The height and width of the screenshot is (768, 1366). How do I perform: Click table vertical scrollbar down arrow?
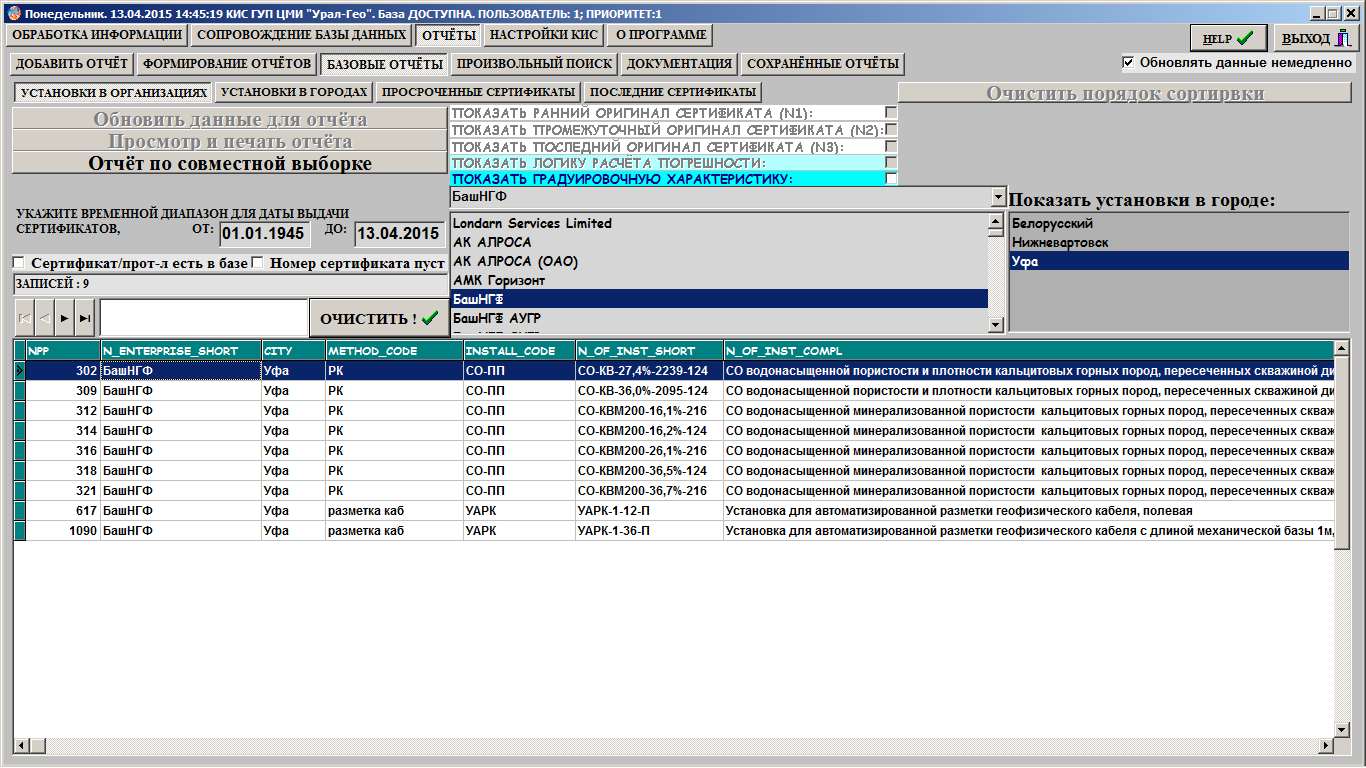(1343, 728)
